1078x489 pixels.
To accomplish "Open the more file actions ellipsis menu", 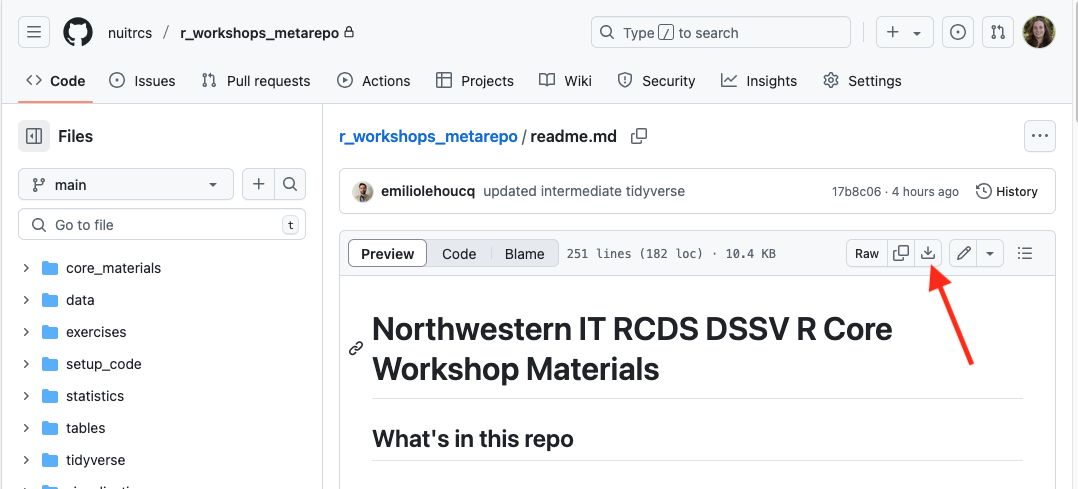I will tap(1040, 136).
